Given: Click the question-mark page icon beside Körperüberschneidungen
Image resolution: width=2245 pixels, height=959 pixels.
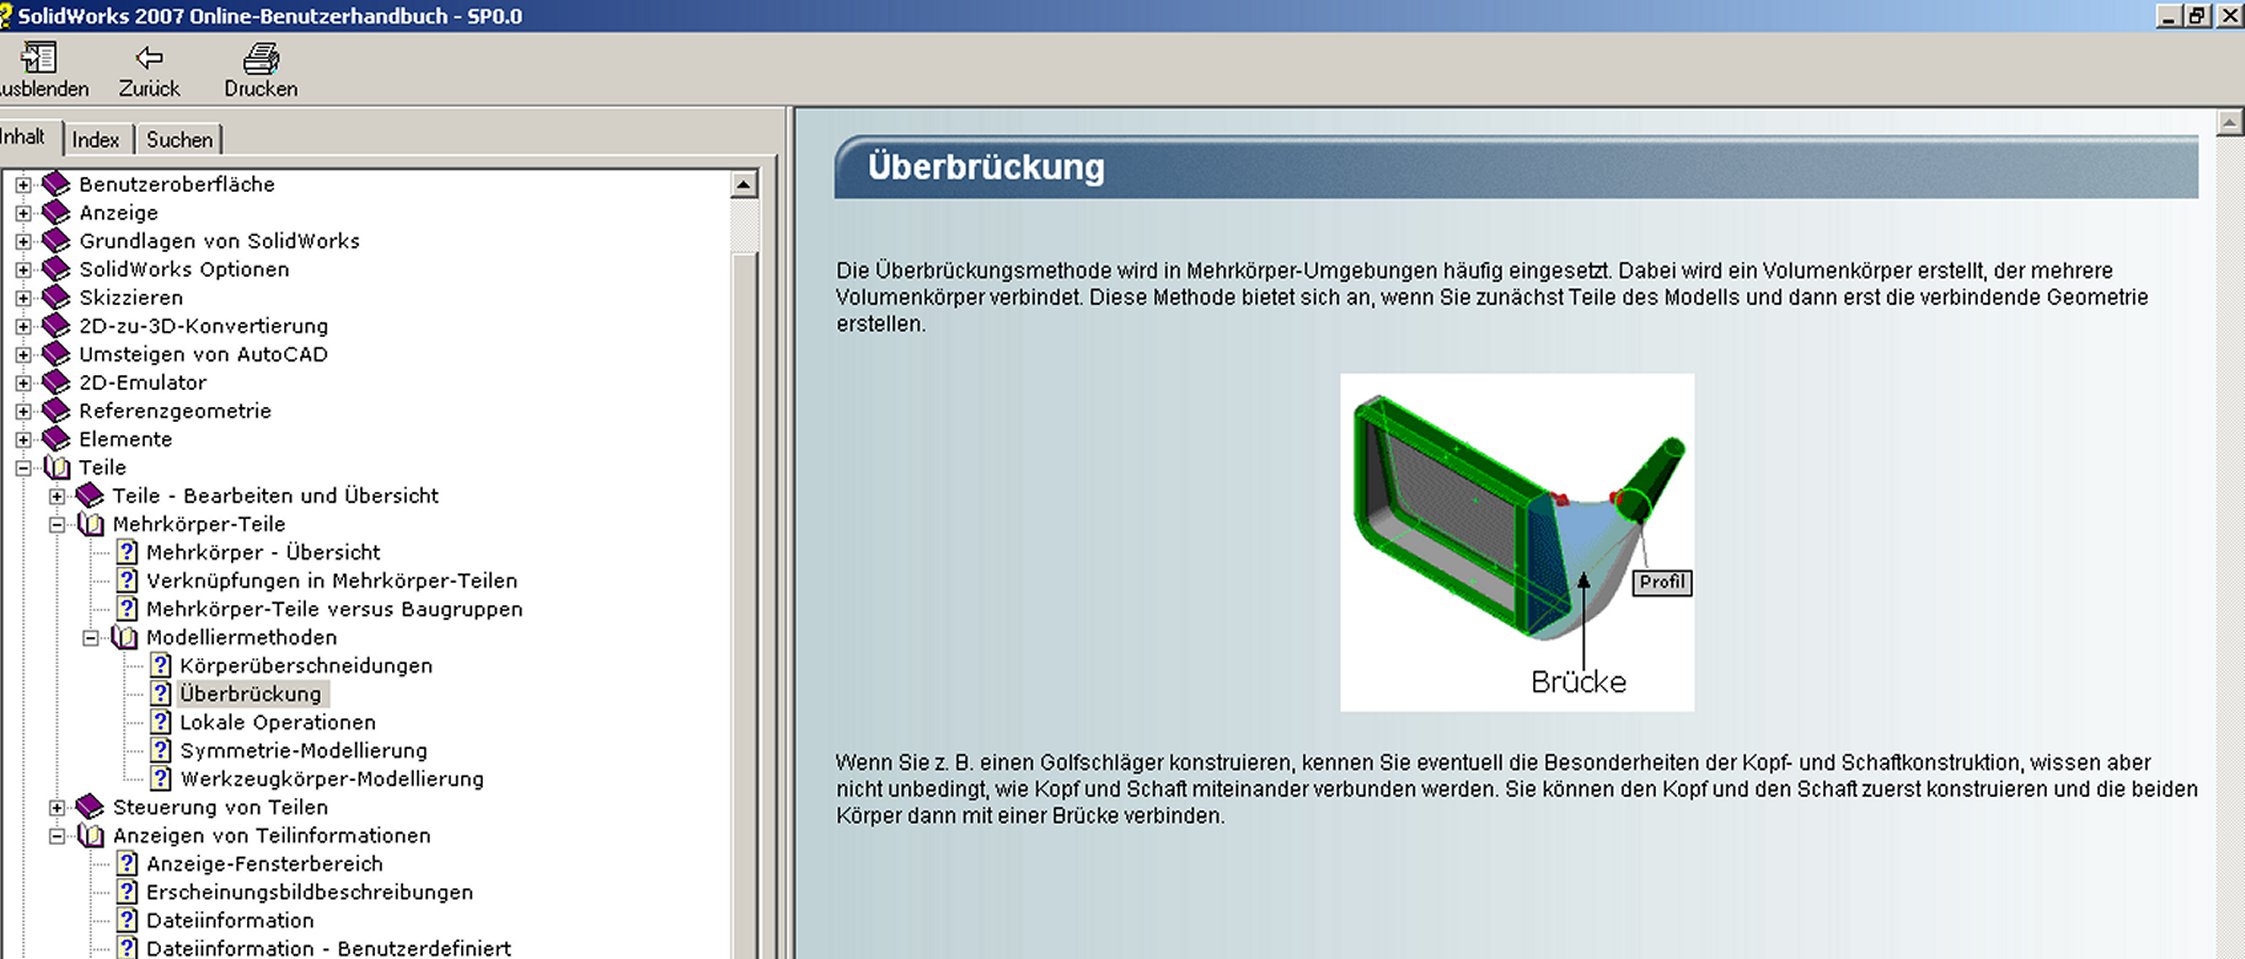Looking at the screenshot, I should coord(160,665).
